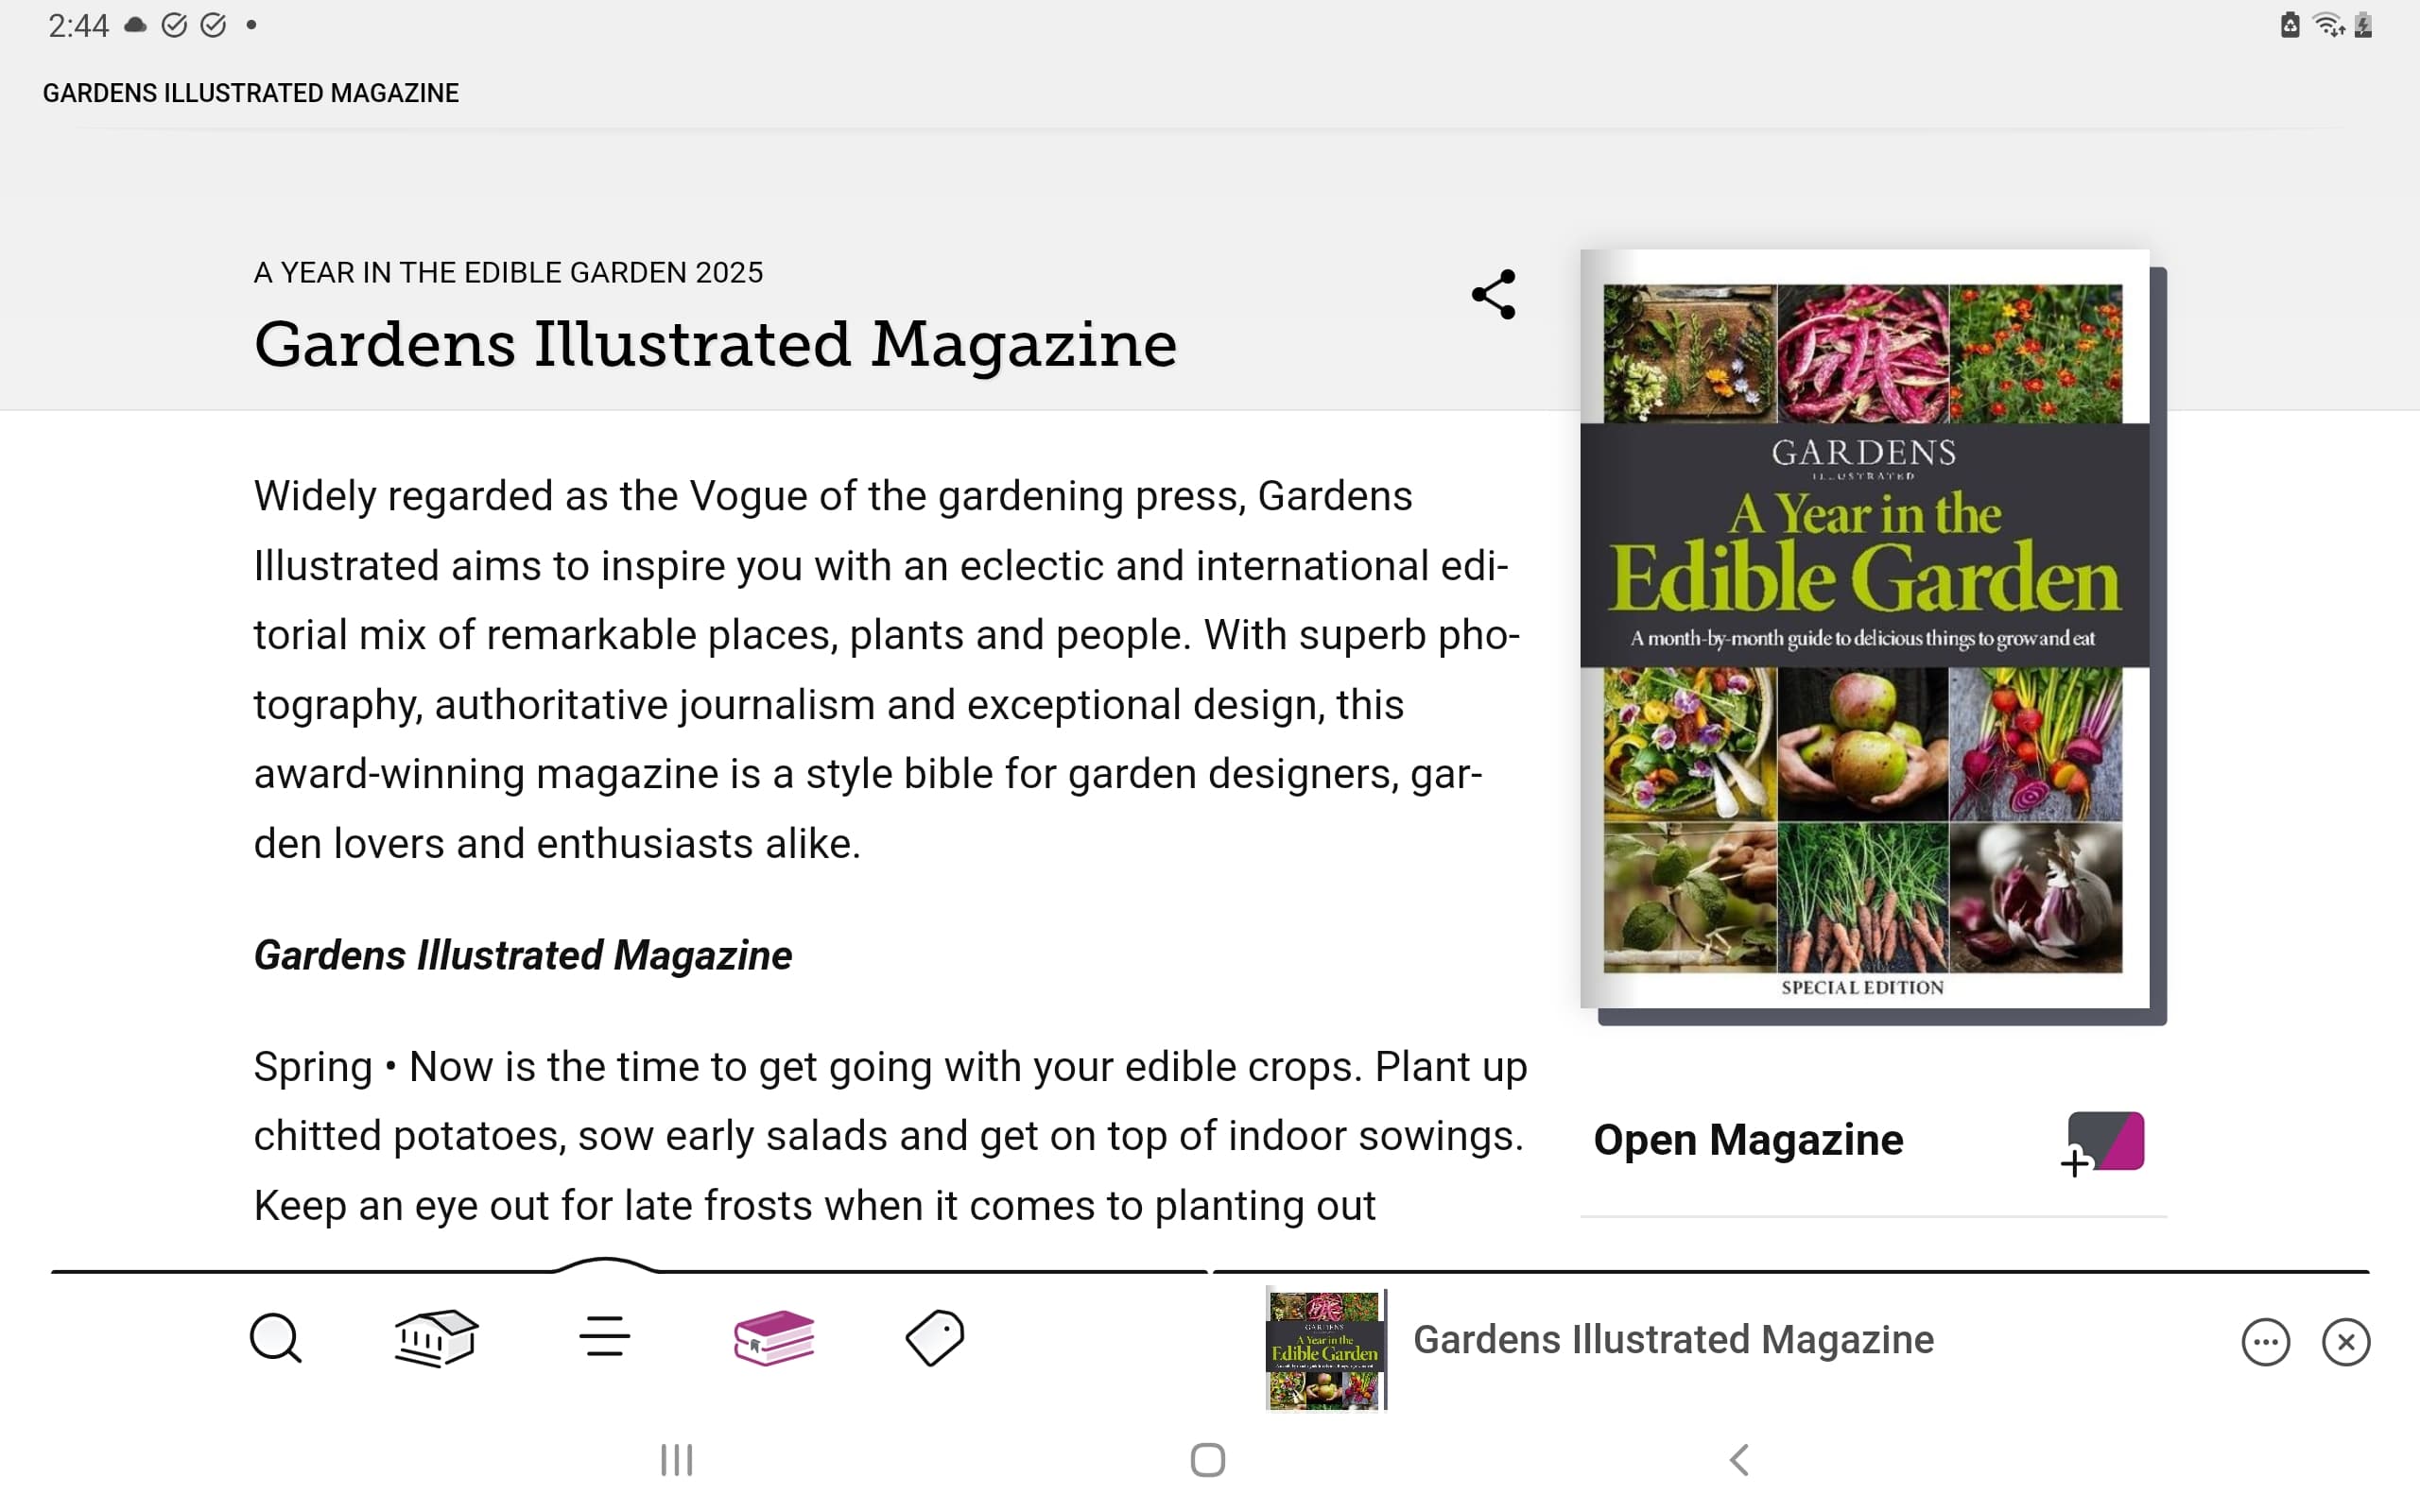Dismiss the current magazine bar
2420x1512 pixels.
point(2345,1342)
